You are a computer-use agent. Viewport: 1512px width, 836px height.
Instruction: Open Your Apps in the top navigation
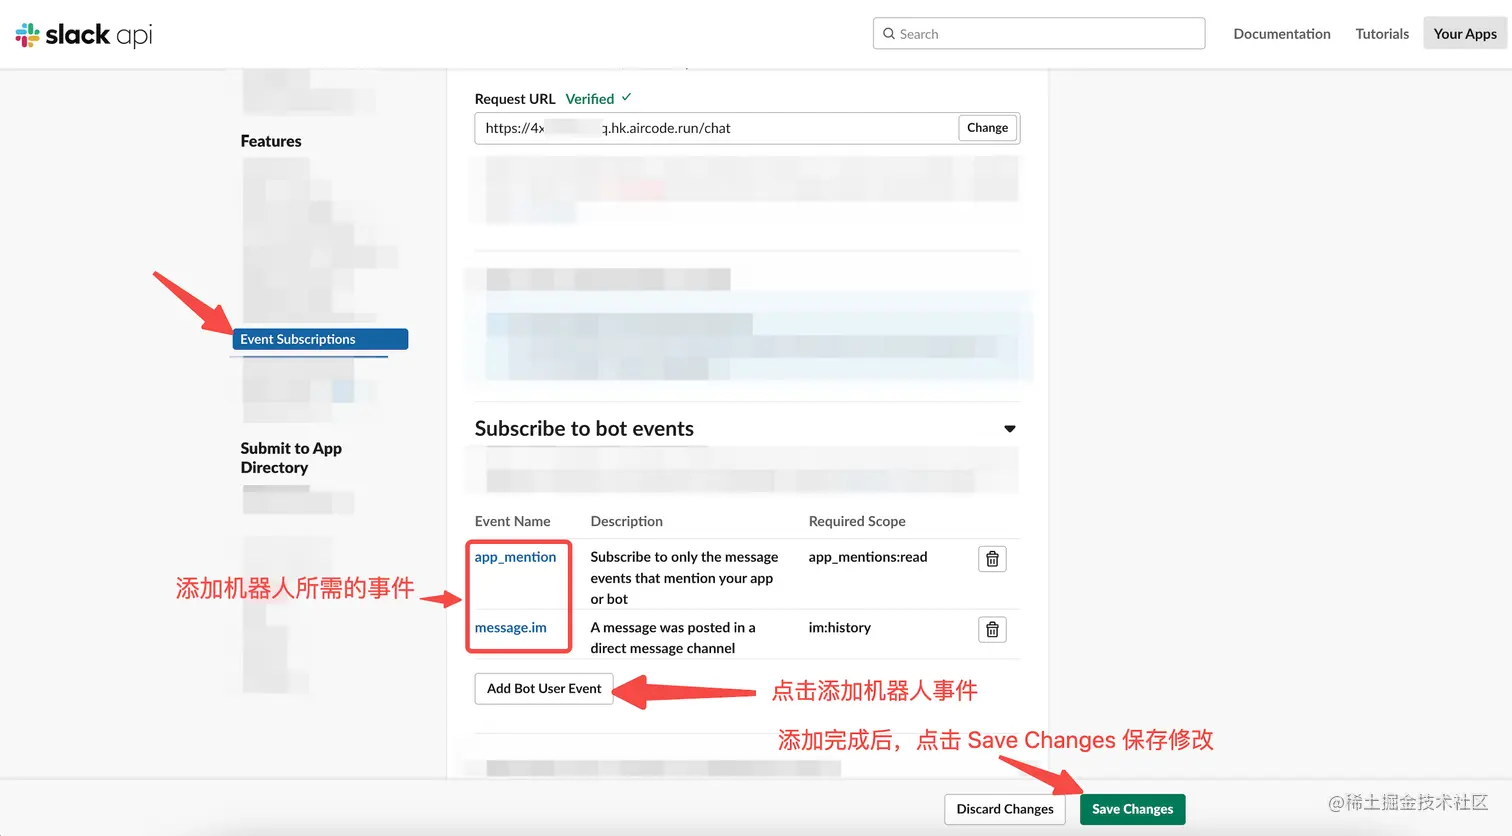point(1465,34)
